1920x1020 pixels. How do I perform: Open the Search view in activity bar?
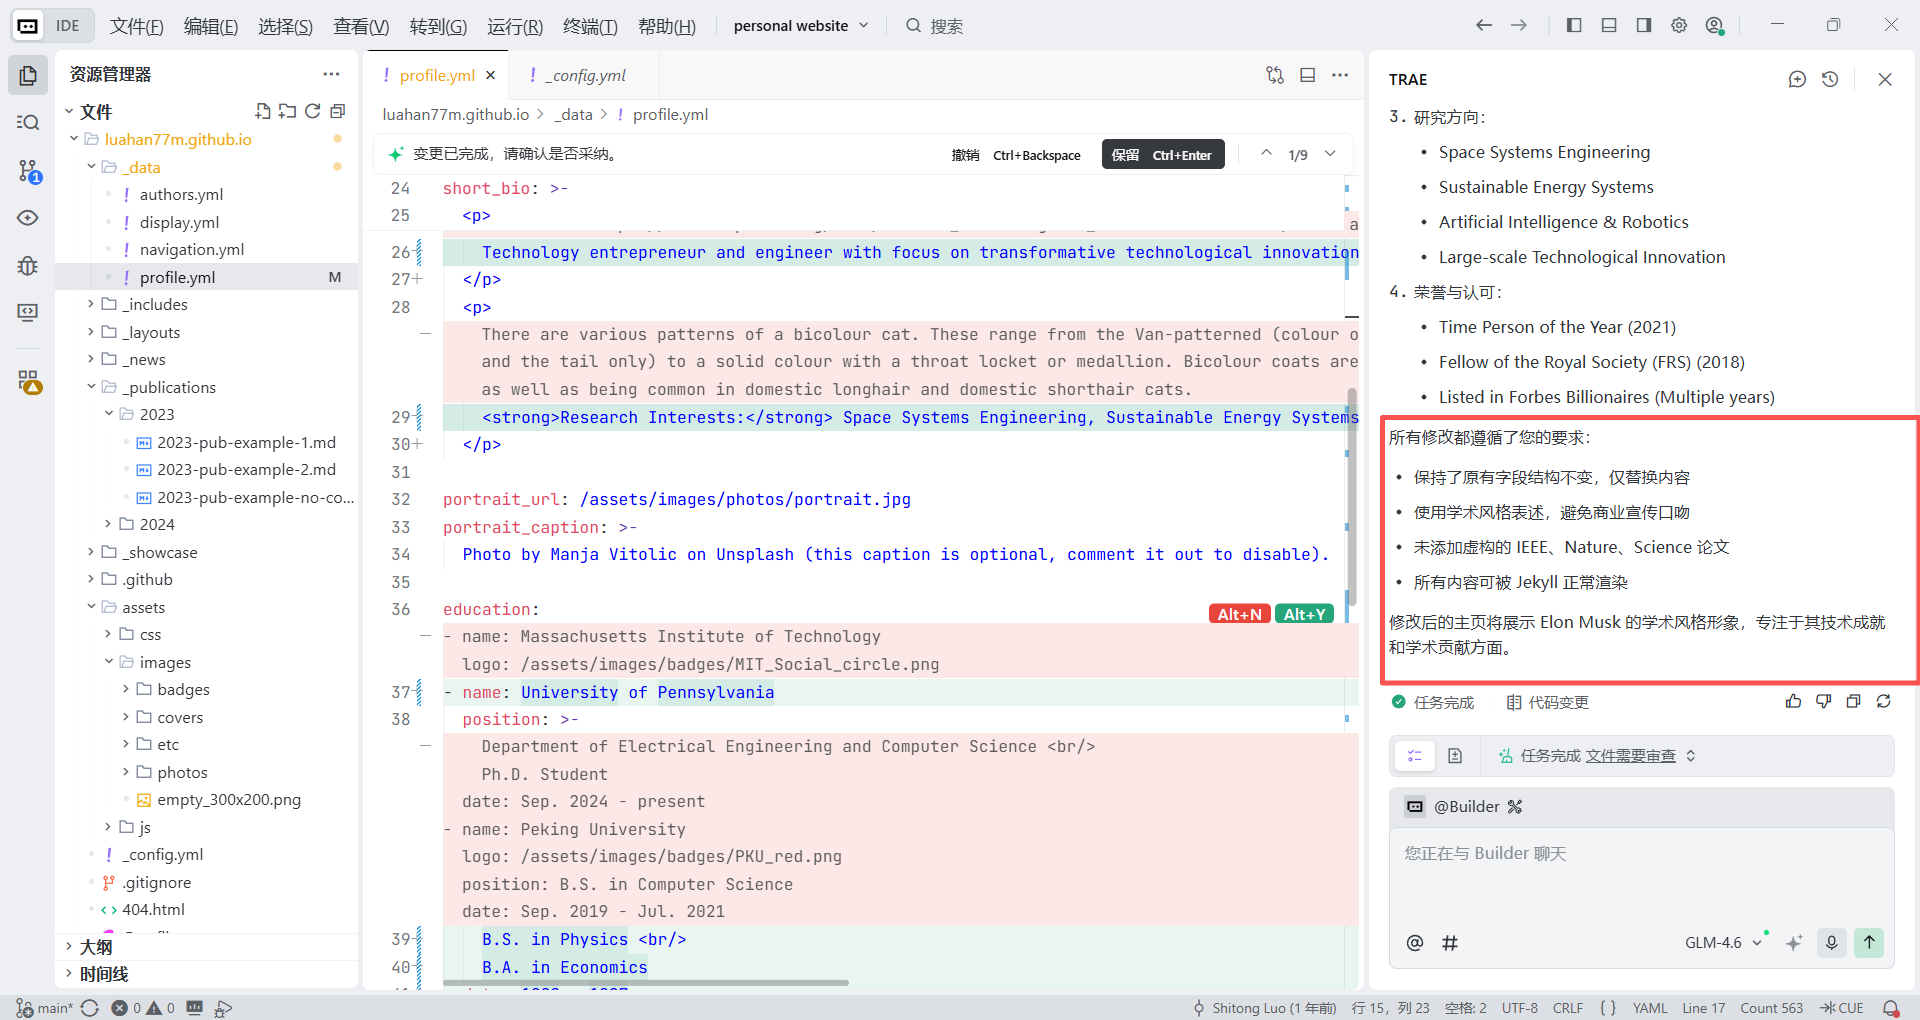point(28,122)
